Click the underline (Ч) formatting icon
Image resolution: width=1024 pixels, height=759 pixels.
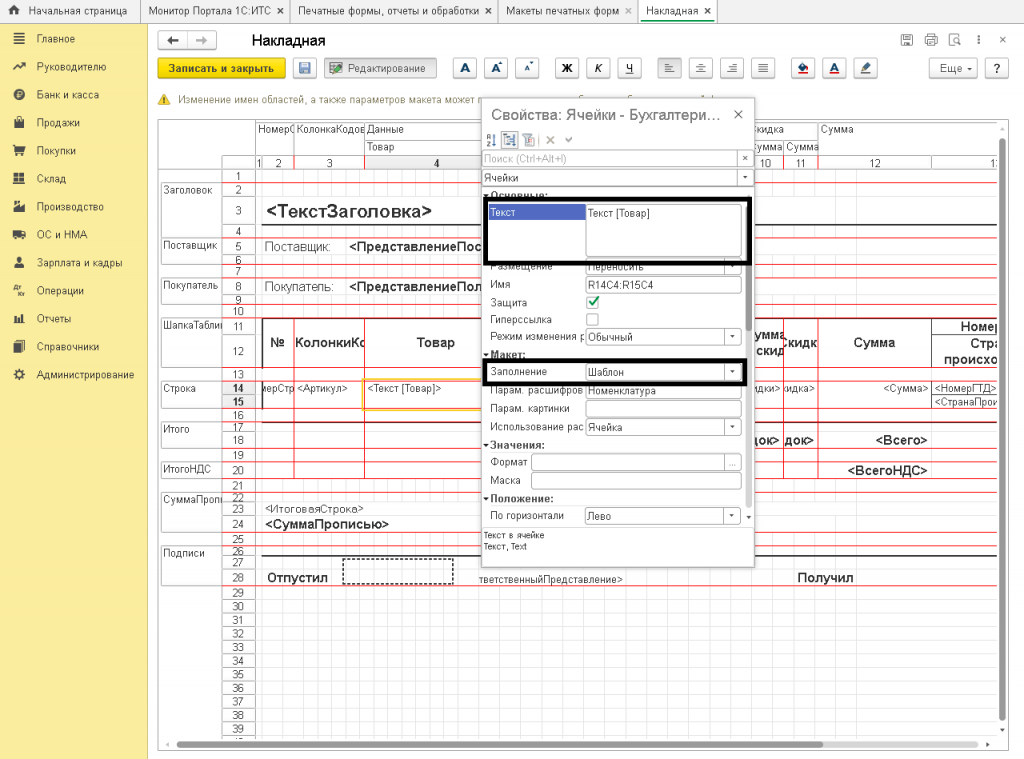(629, 68)
